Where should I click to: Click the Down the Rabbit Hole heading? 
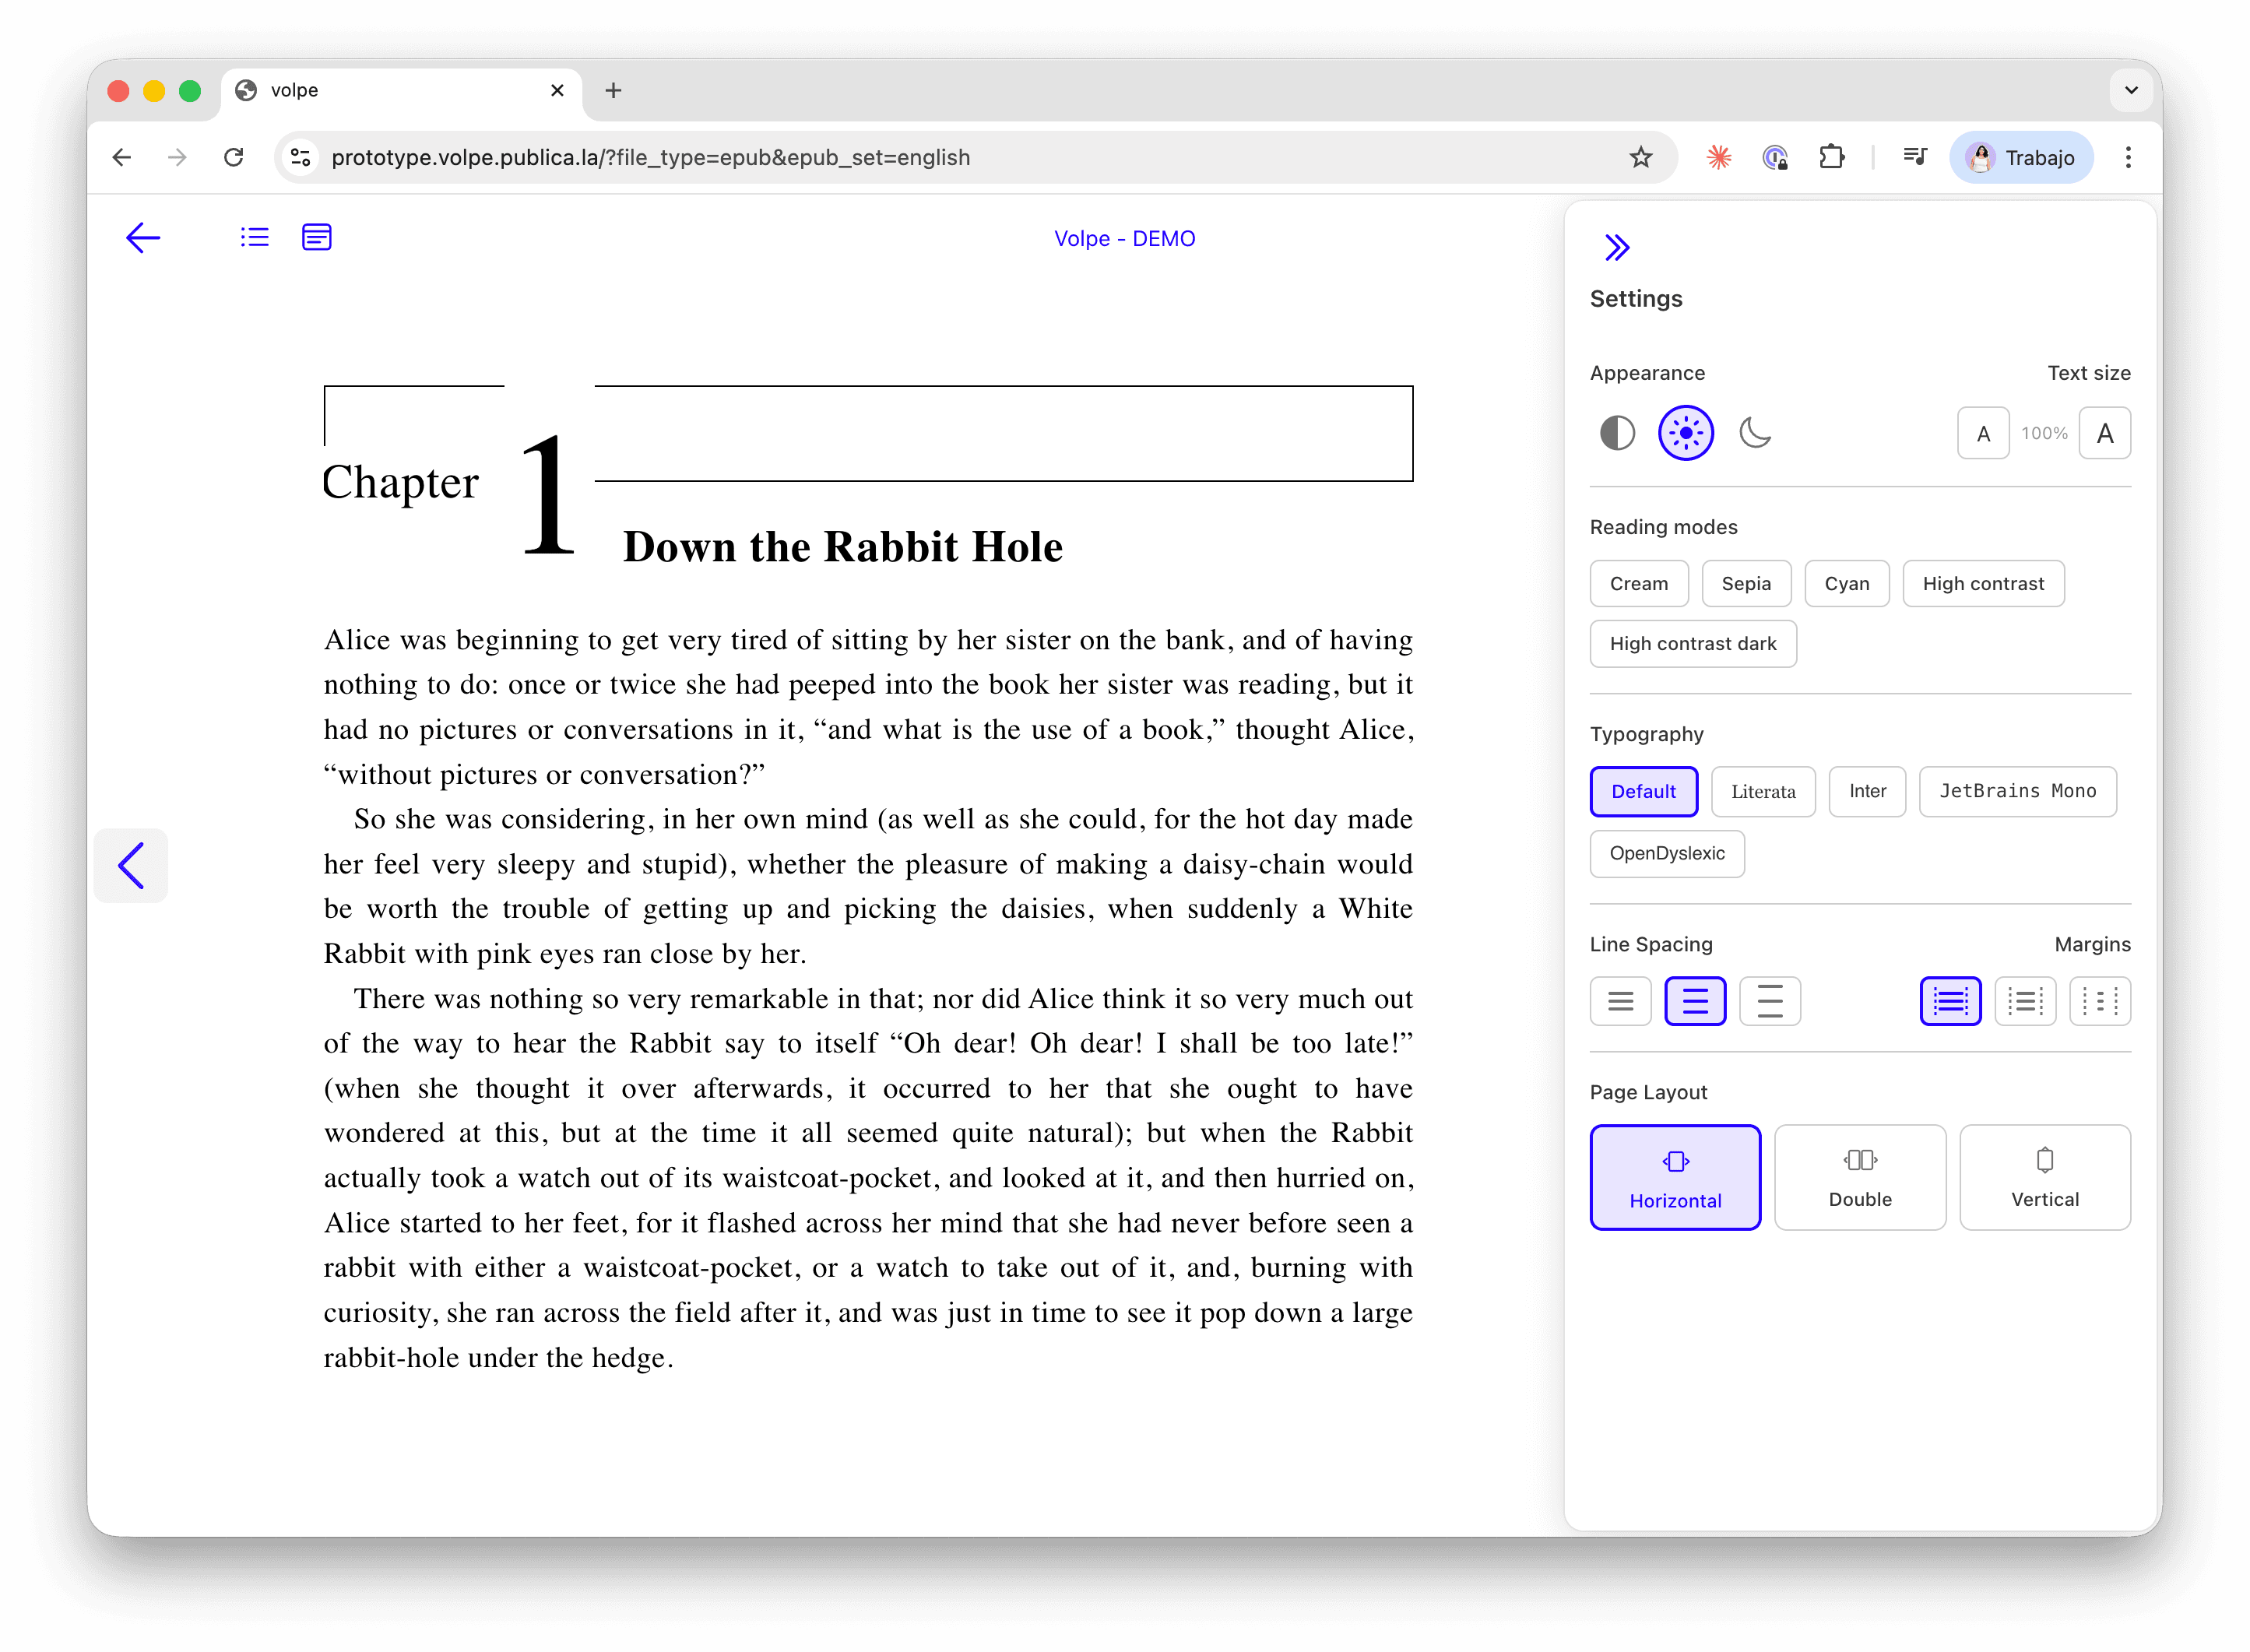842,547
